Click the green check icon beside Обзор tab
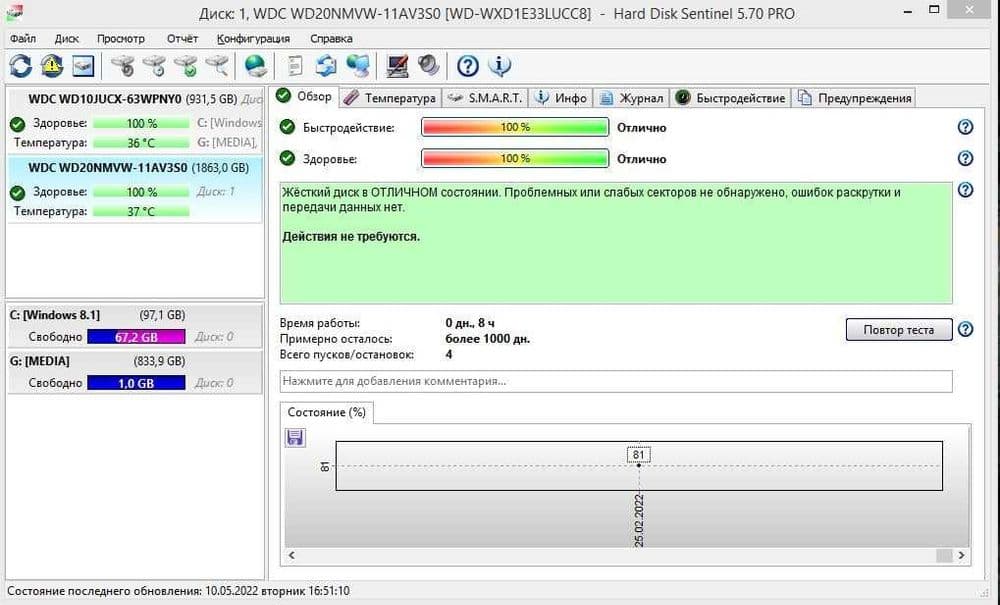The width and height of the screenshot is (1000, 605). point(283,96)
